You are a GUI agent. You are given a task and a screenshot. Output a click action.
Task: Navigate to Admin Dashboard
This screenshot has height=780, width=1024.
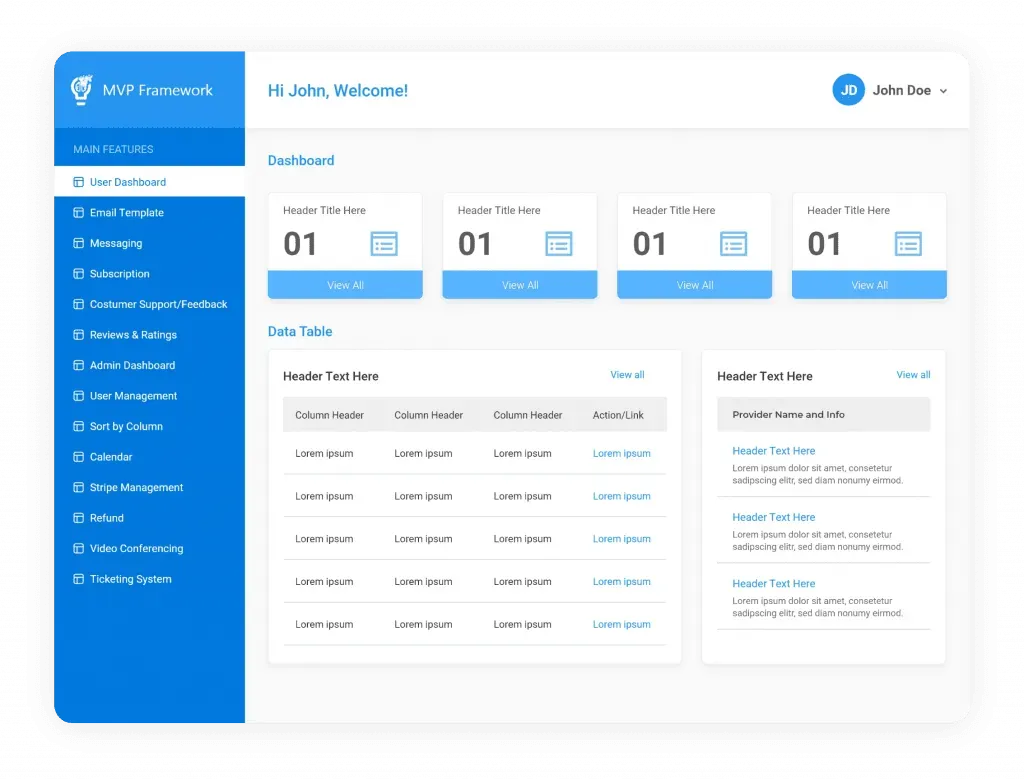click(150, 365)
